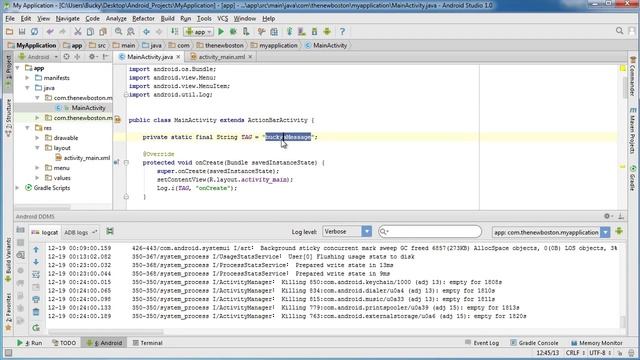Click the Help question mark icon
This screenshot has width=640, height=360.
pos(342,31)
